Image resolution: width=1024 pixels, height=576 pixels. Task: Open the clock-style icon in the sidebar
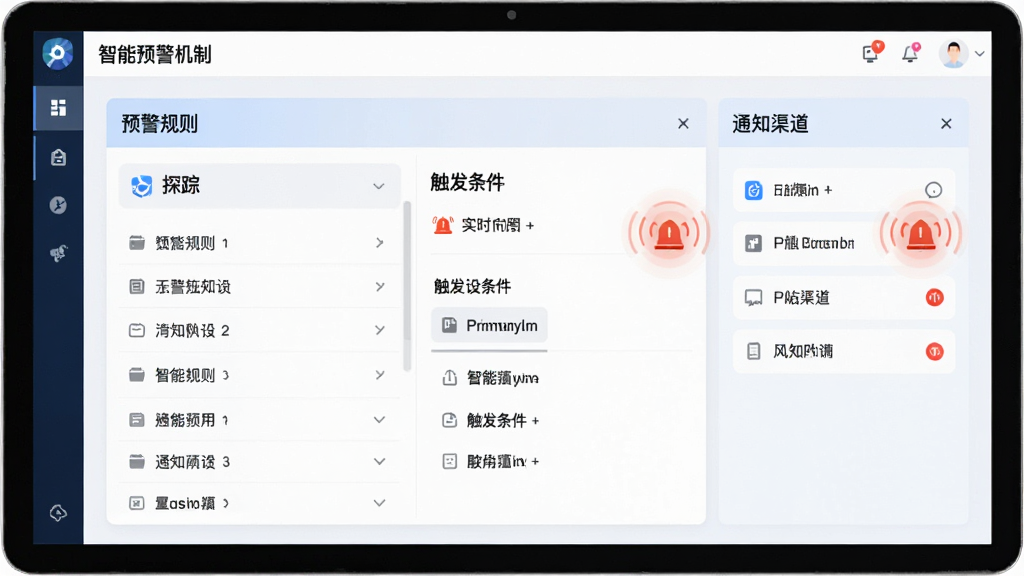coord(58,205)
